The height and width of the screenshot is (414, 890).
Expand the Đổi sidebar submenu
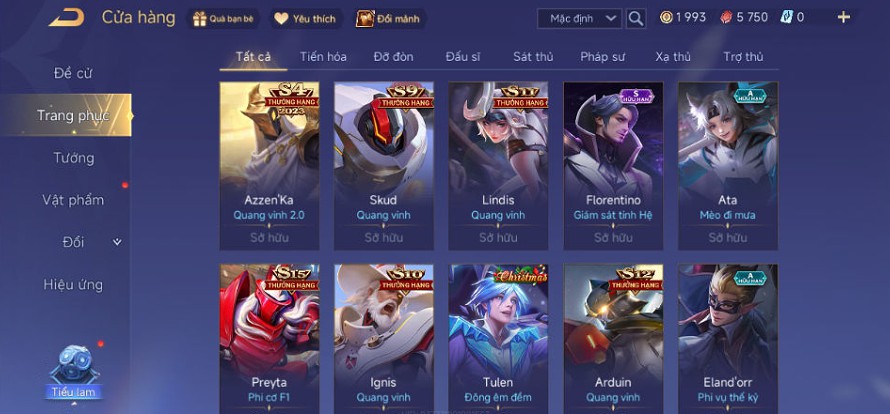click(x=117, y=242)
